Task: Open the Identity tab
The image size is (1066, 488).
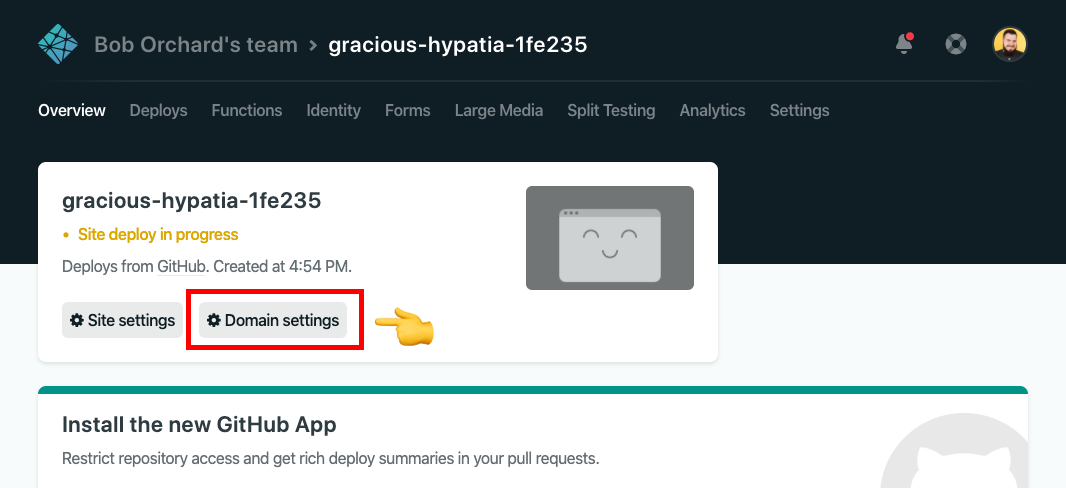Action: pos(334,110)
